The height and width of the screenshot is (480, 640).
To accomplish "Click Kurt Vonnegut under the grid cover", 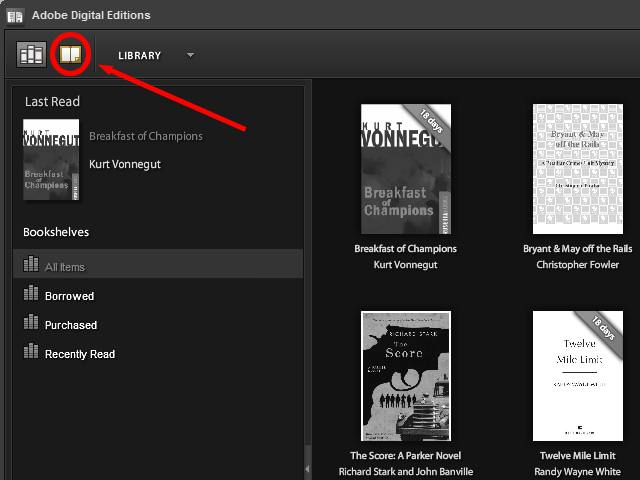I will point(405,264).
